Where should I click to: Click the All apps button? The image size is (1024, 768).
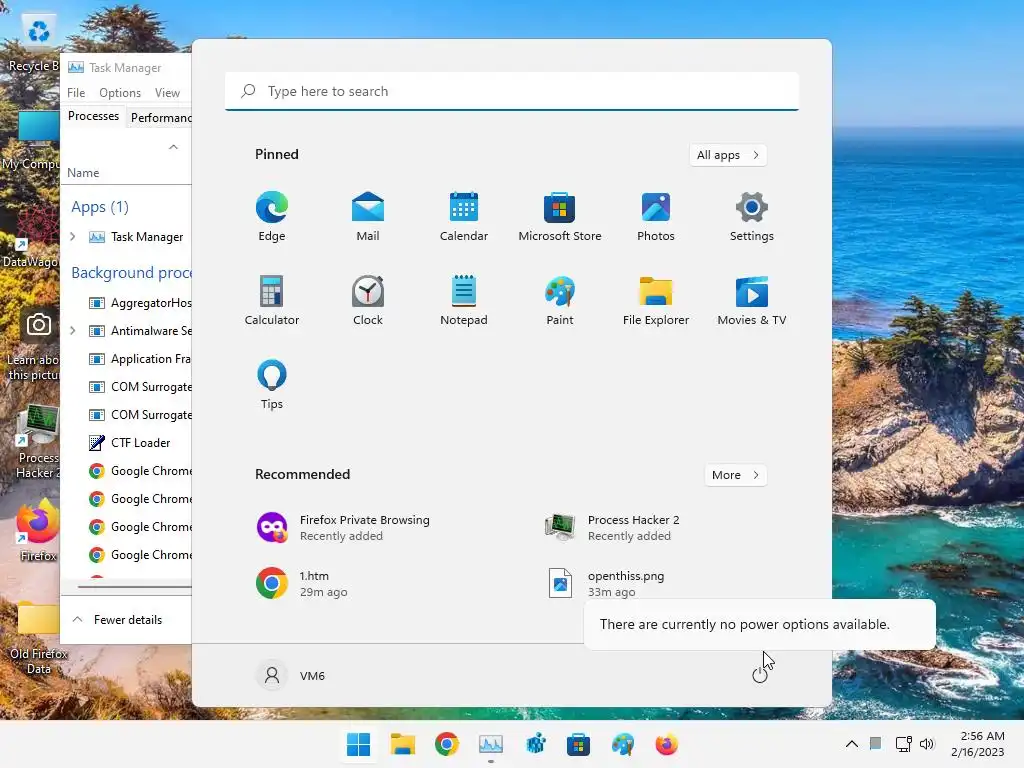pyautogui.click(x=728, y=155)
